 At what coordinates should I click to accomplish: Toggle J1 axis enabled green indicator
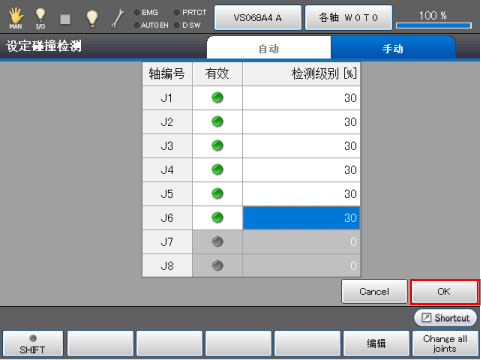pos(217,98)
